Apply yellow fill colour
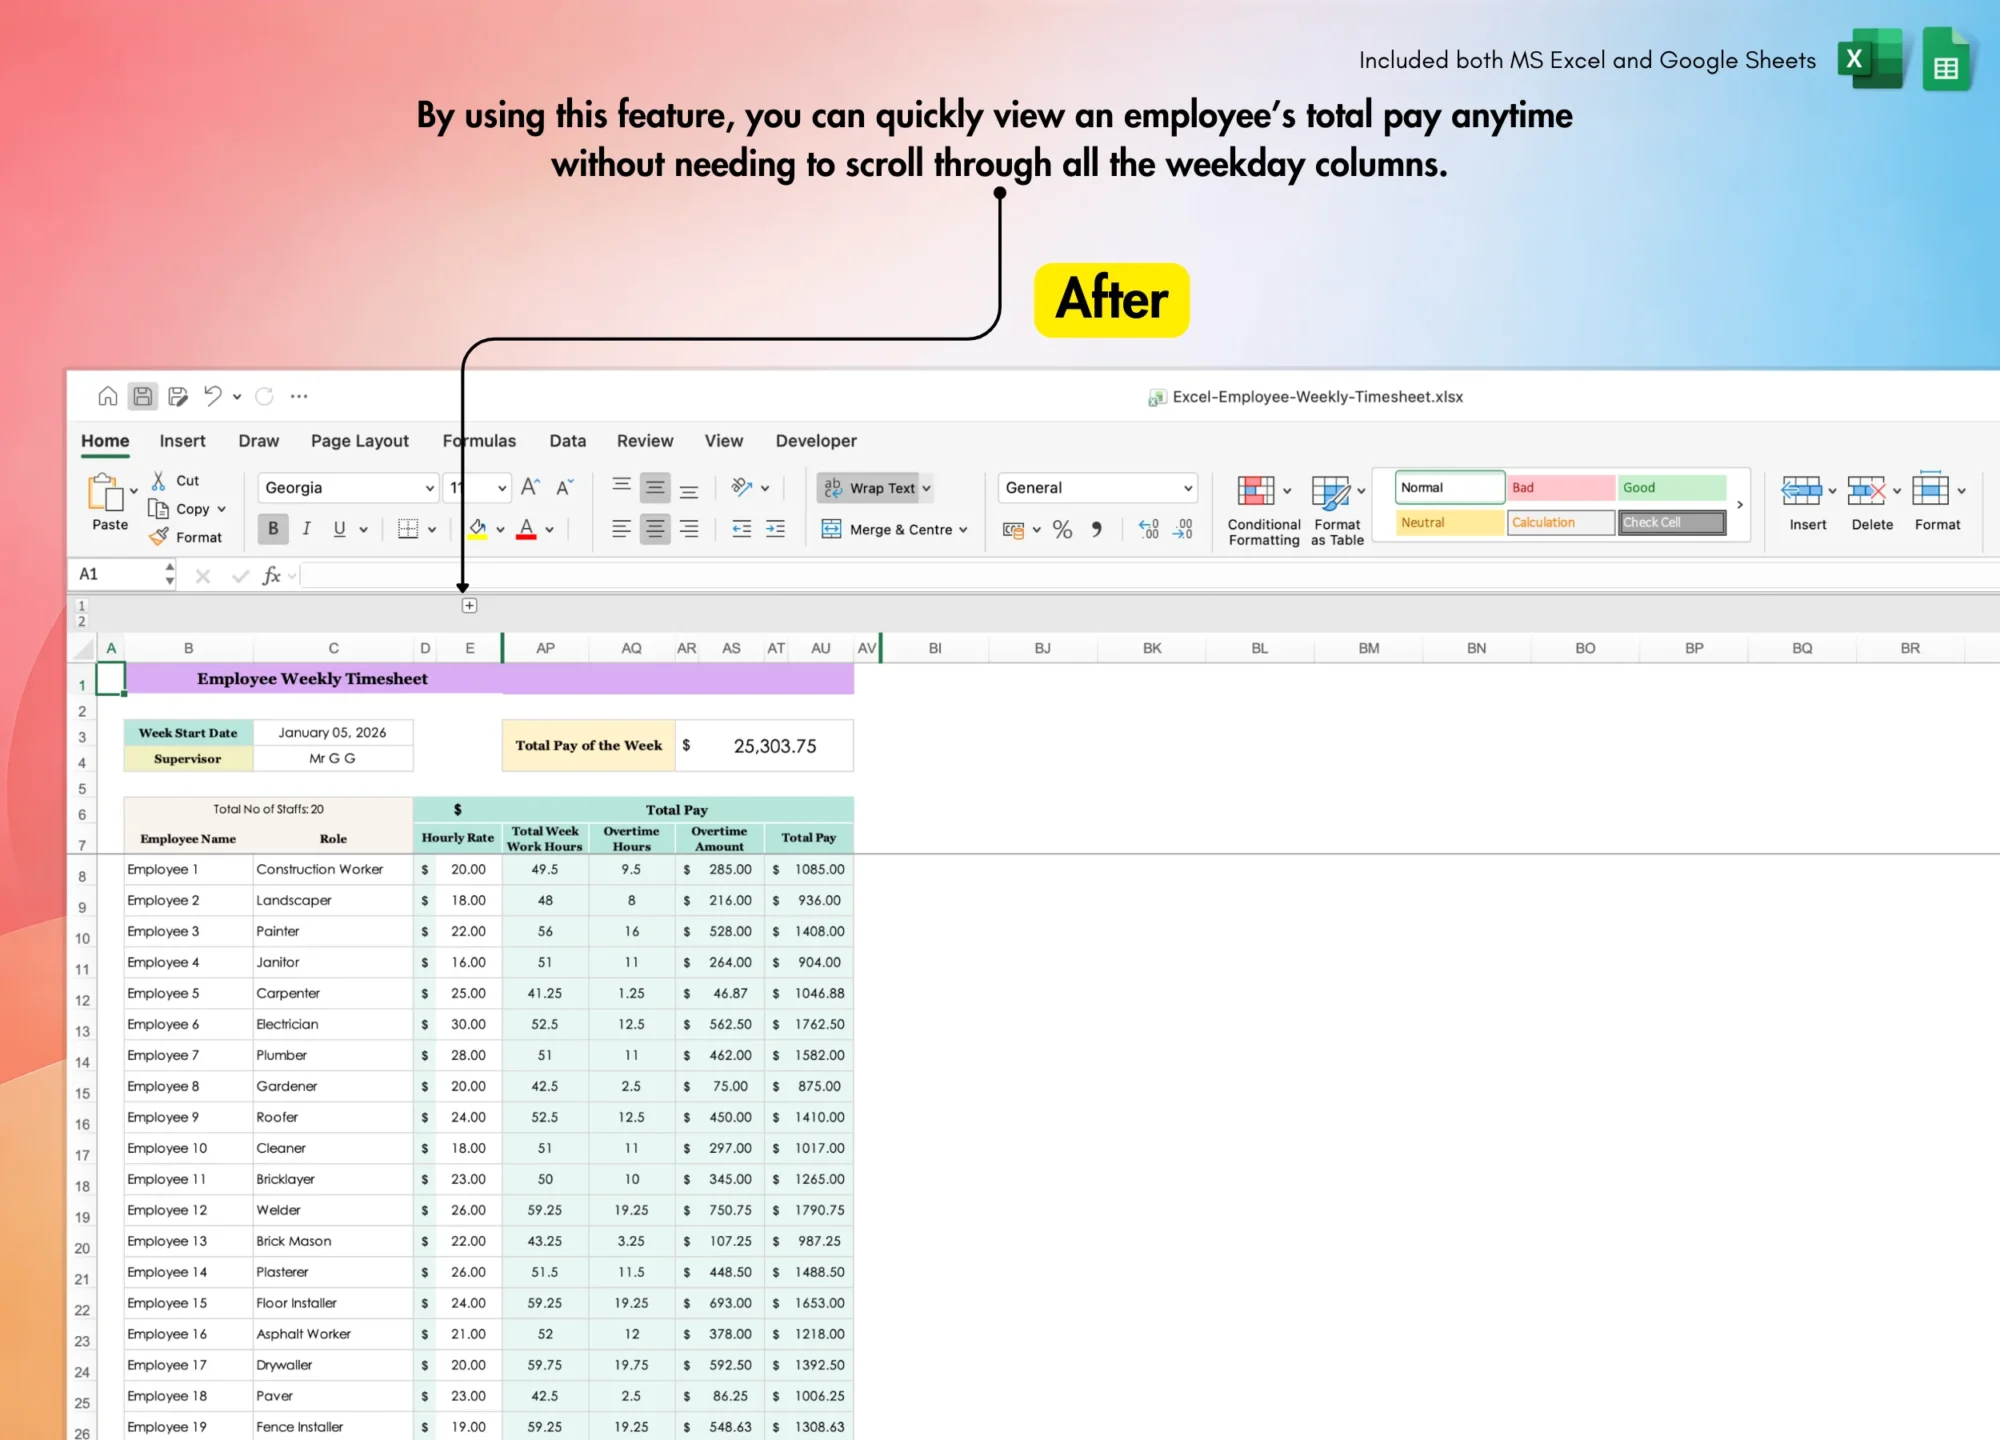 click(478, 529)
